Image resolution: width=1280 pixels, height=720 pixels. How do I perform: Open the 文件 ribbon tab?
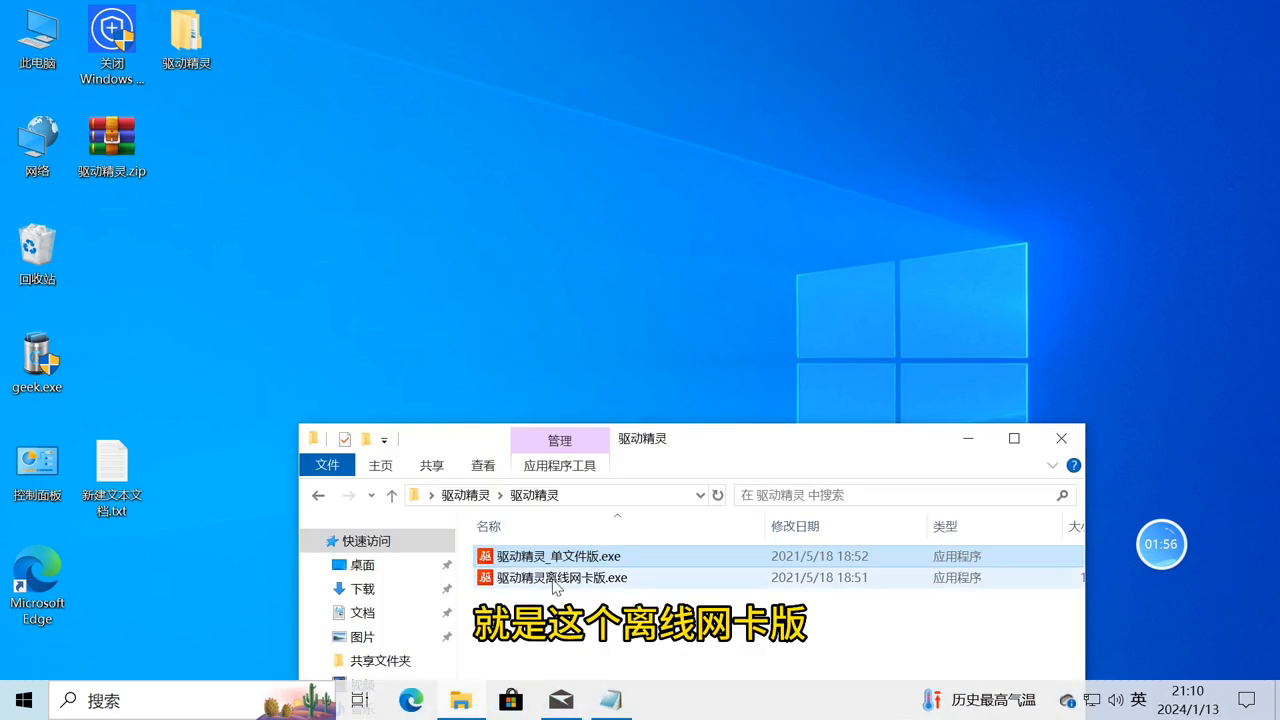point(327,465)
